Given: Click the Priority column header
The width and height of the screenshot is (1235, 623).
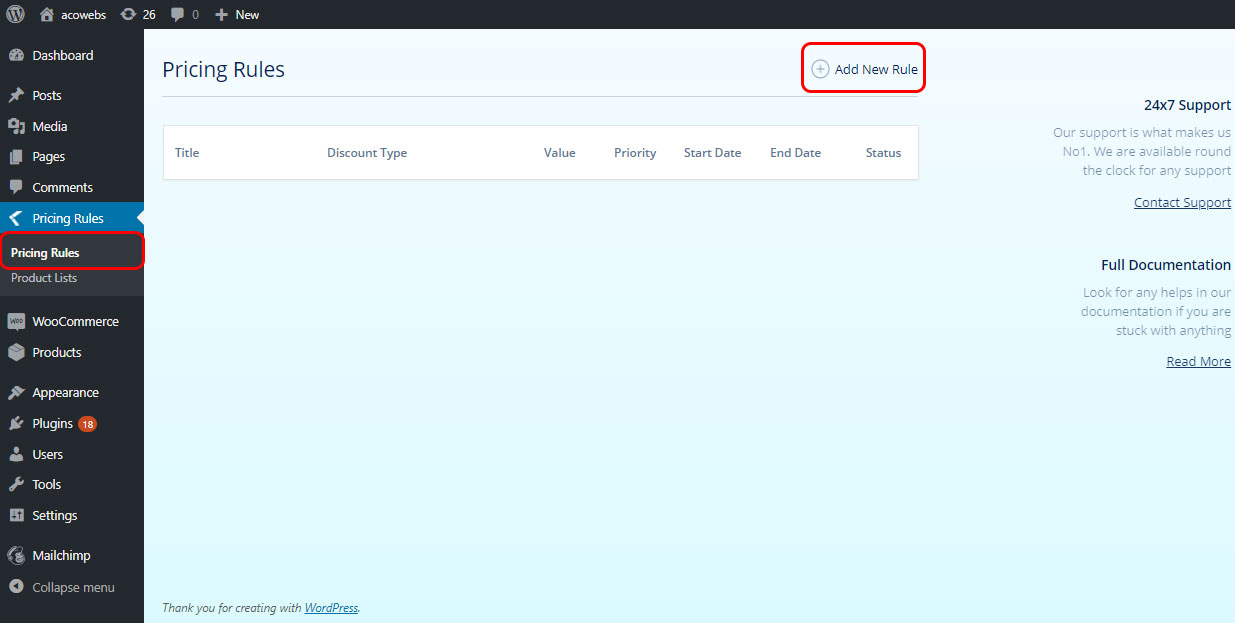Looking at the screenshot, I should [x=635, y=153].
